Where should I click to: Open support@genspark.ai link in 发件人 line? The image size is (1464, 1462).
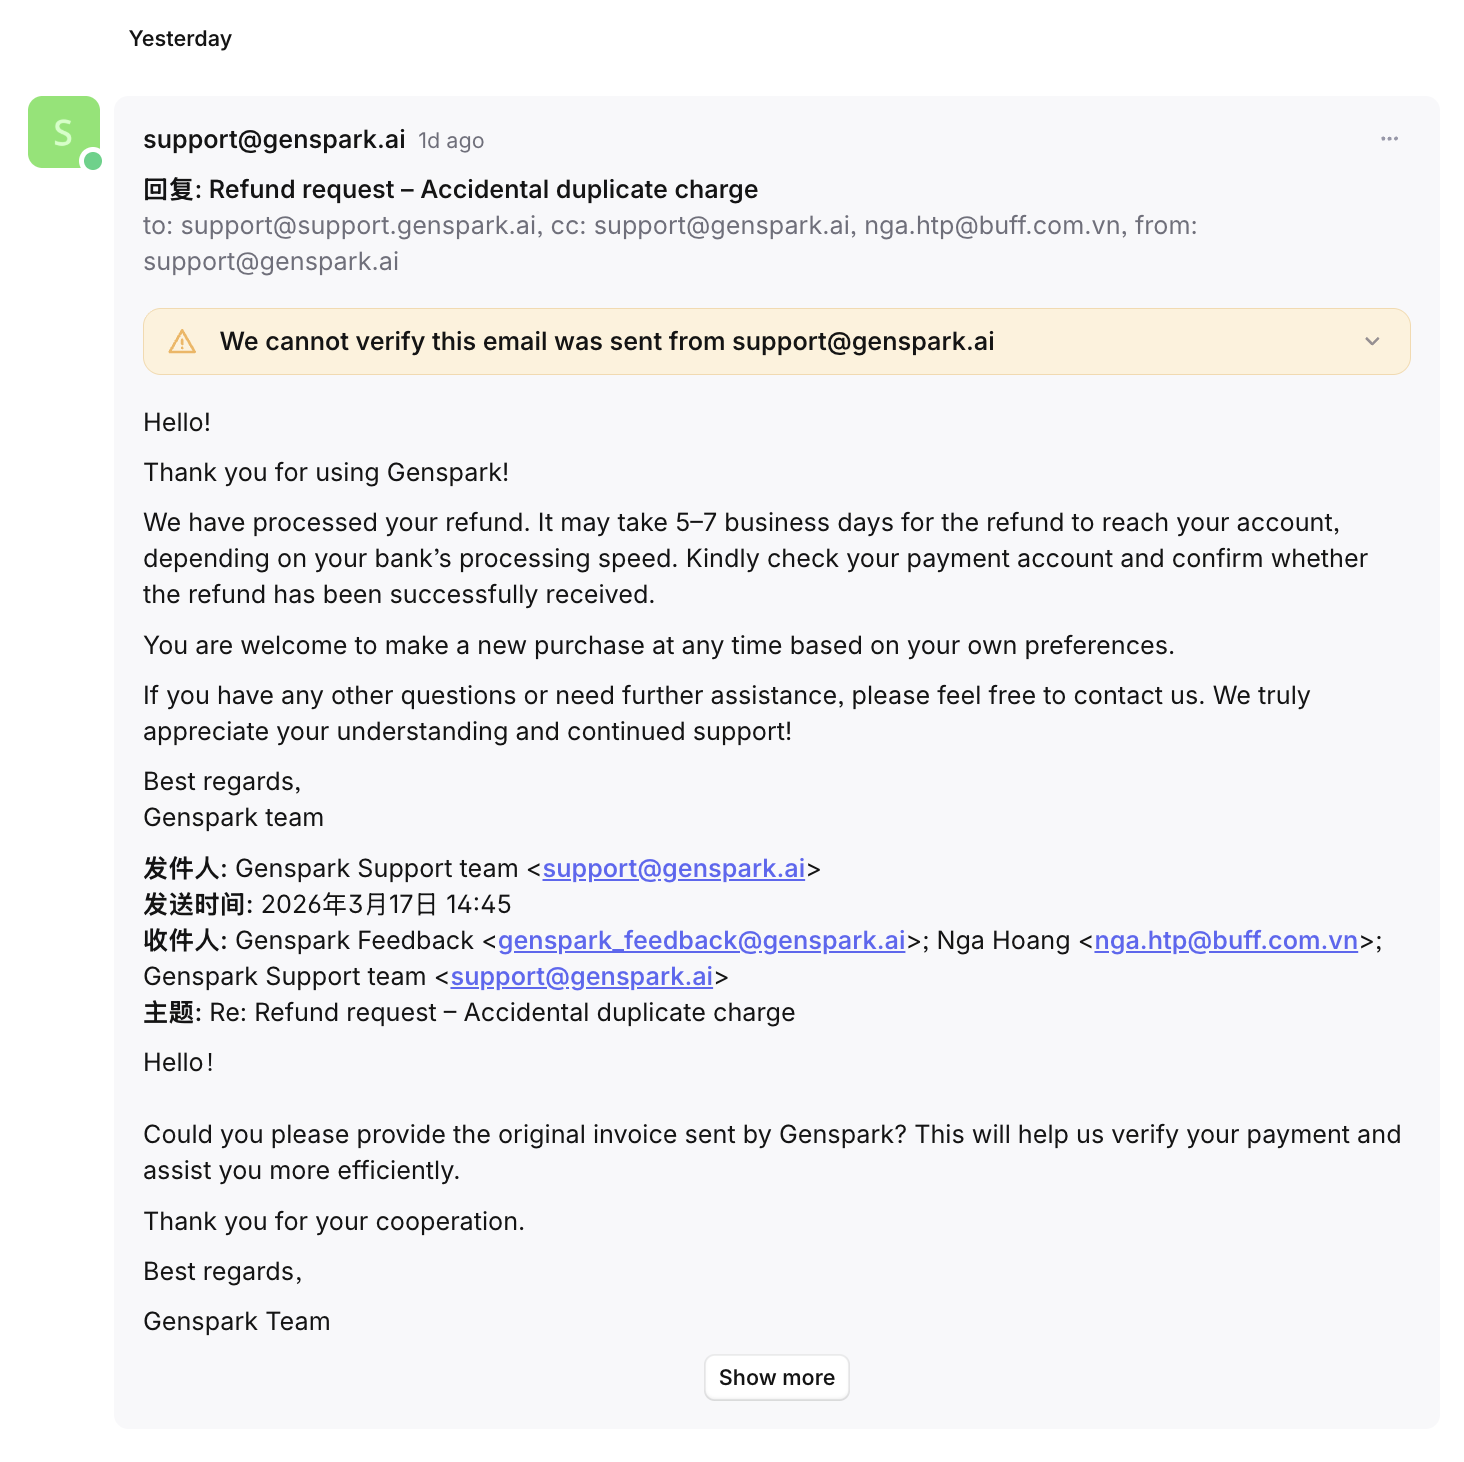[x=673, y=869]
